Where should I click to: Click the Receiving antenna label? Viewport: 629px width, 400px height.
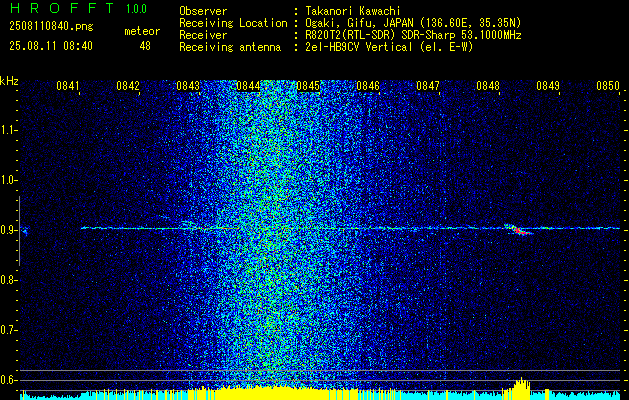[x=230, y=47]
